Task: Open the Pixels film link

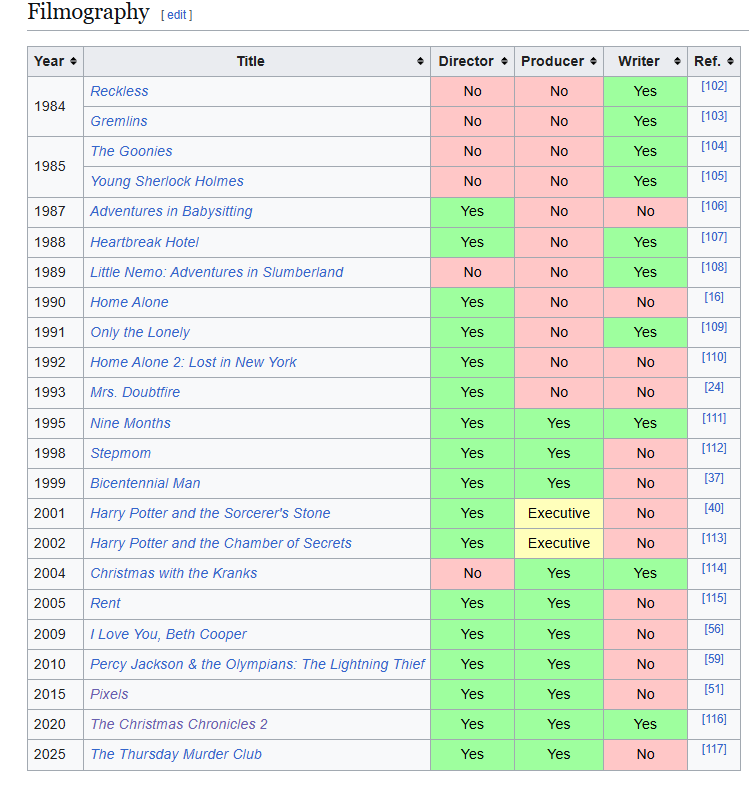Action: tap(109, 694)
